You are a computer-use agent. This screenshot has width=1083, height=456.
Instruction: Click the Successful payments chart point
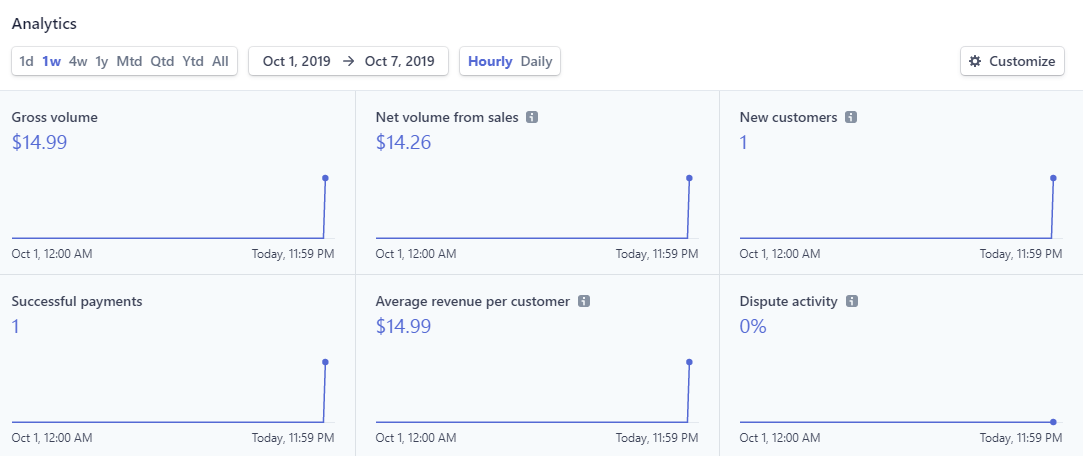pos(325,362)
